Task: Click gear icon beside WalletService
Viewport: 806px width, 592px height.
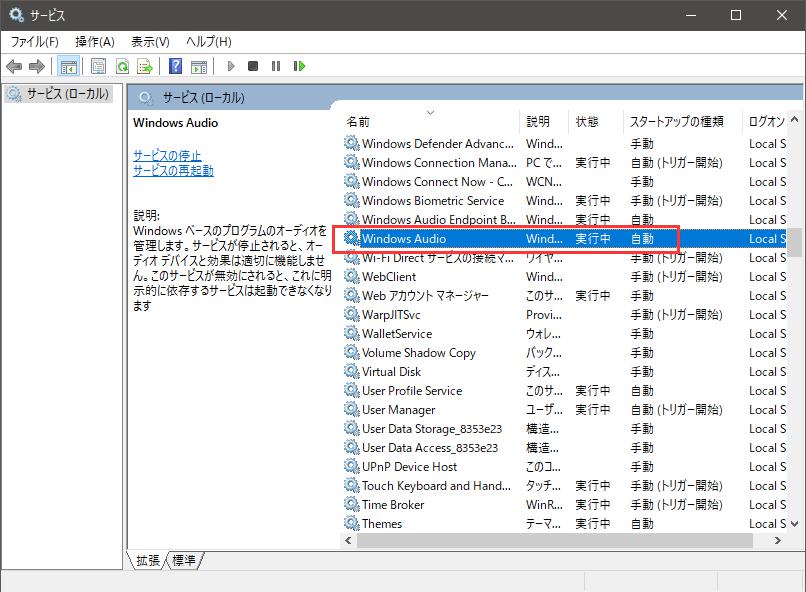Action: (352, 334)
